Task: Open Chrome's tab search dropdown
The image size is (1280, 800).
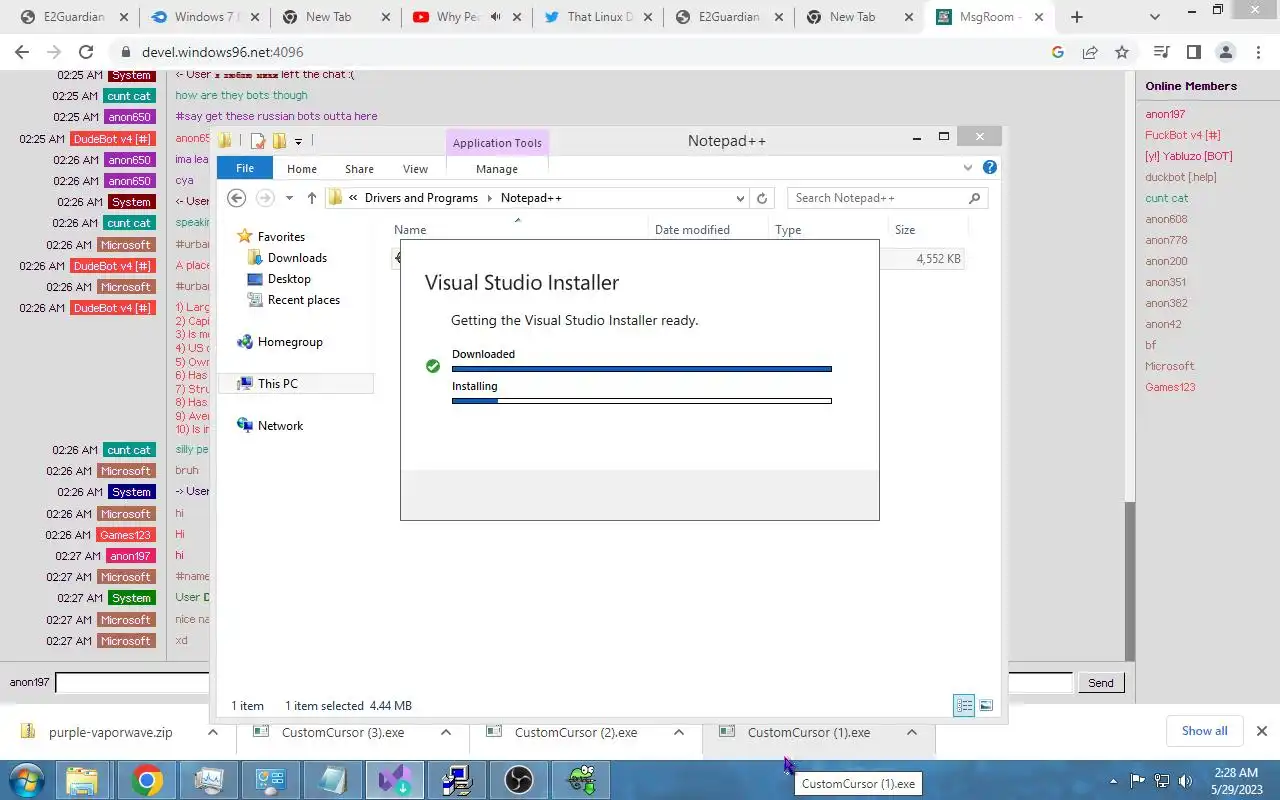Action: click(x=1155, y=17)
